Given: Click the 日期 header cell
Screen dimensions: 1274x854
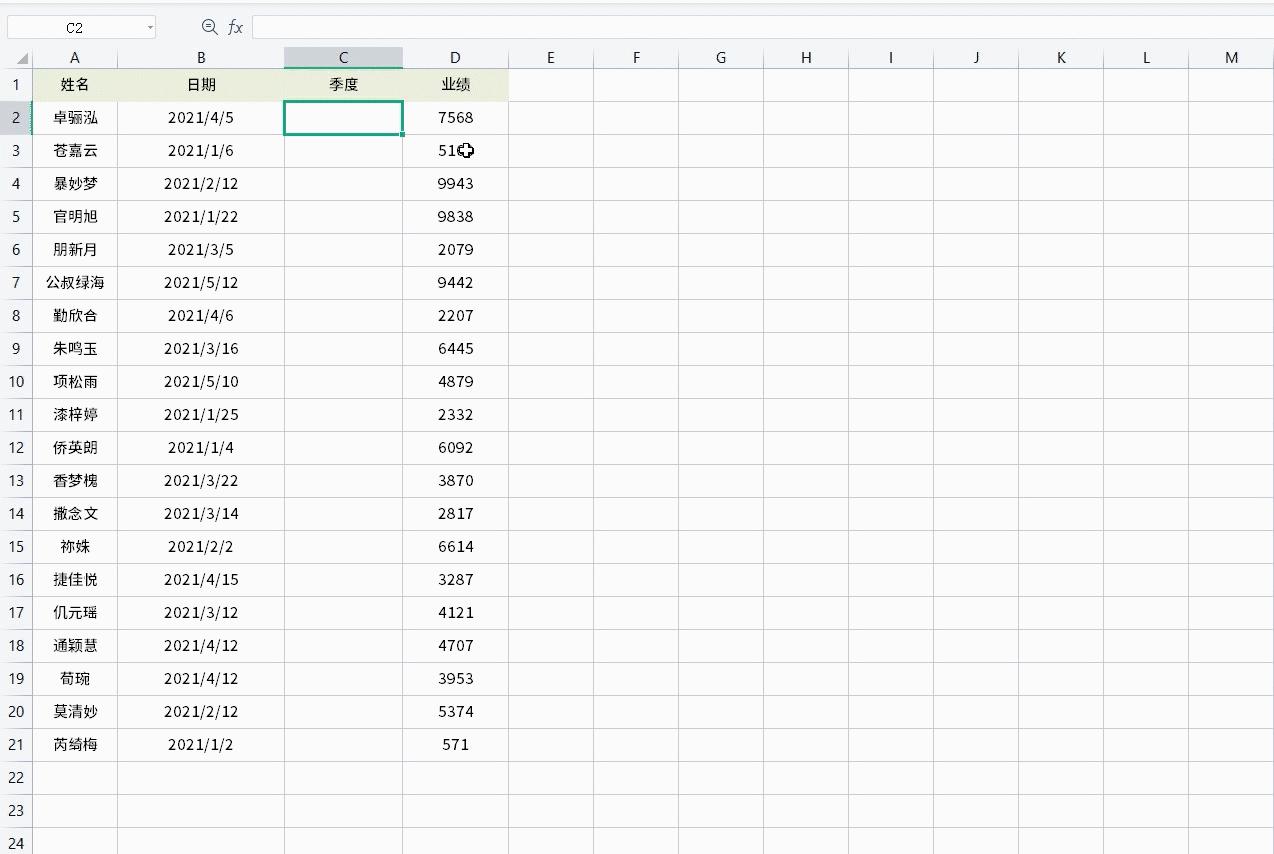Looking at the screenshot, I should 201,85.
